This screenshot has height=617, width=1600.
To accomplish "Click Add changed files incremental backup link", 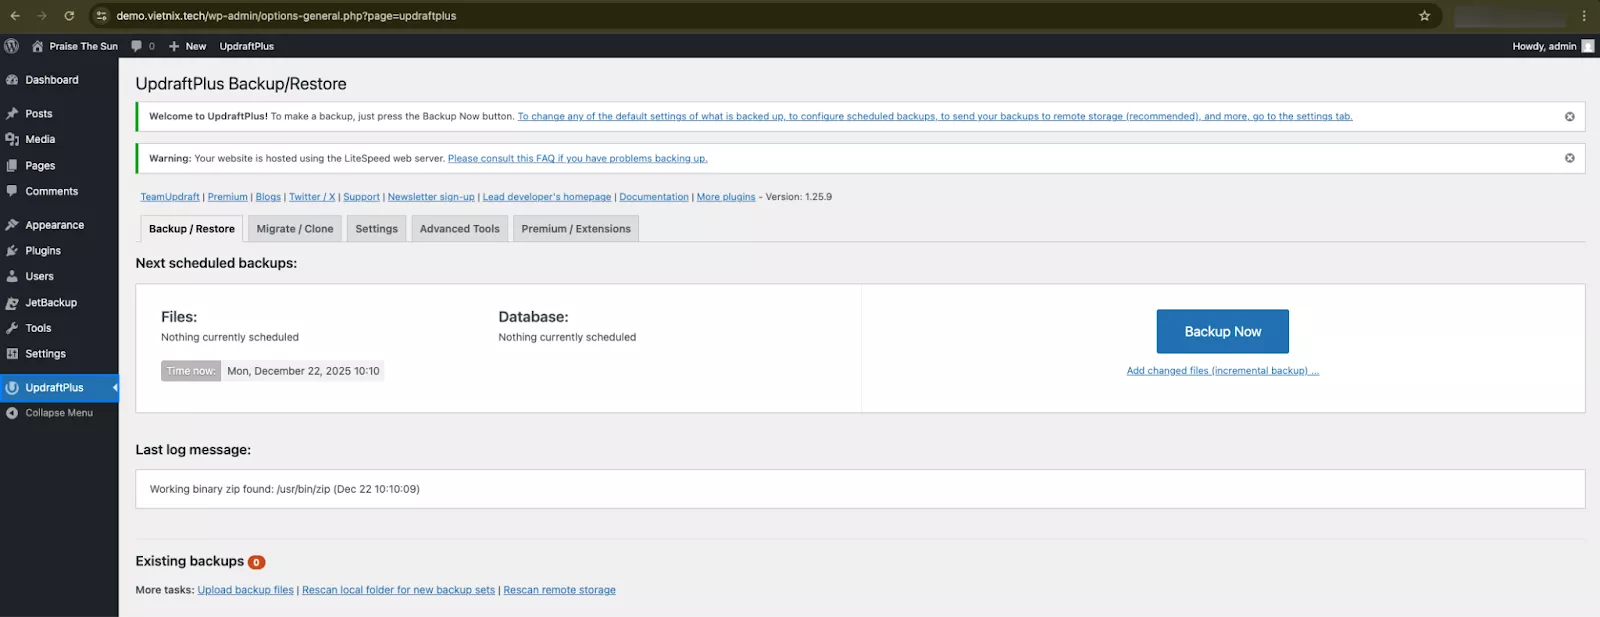I will (x=1222, y=371).
